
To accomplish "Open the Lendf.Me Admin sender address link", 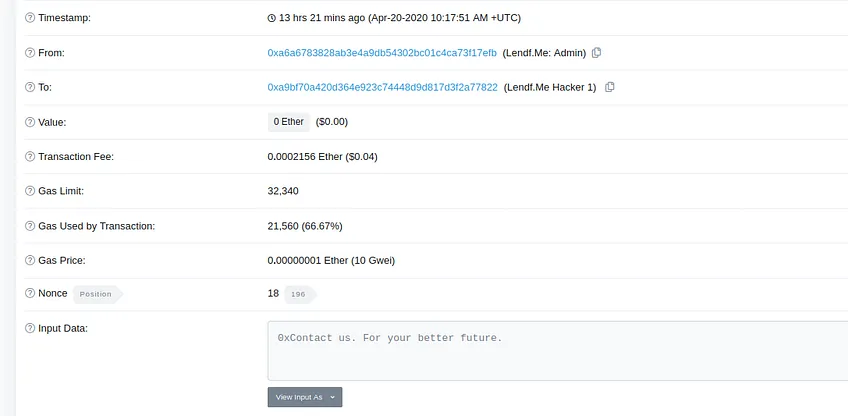I will 382,52.
